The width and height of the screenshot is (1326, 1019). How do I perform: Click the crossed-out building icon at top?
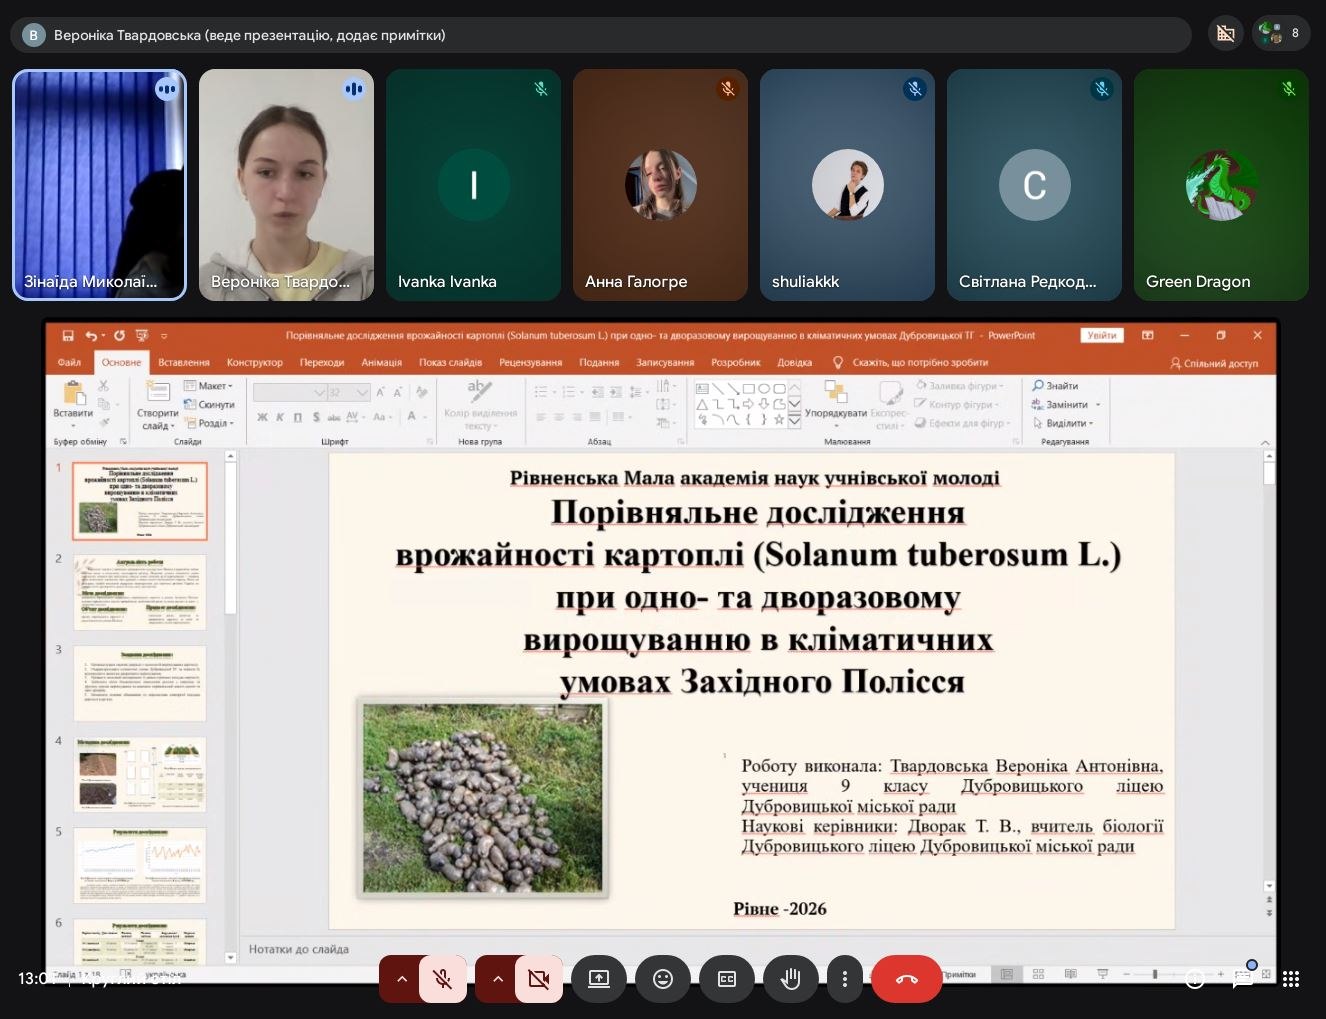(1225, 34)
